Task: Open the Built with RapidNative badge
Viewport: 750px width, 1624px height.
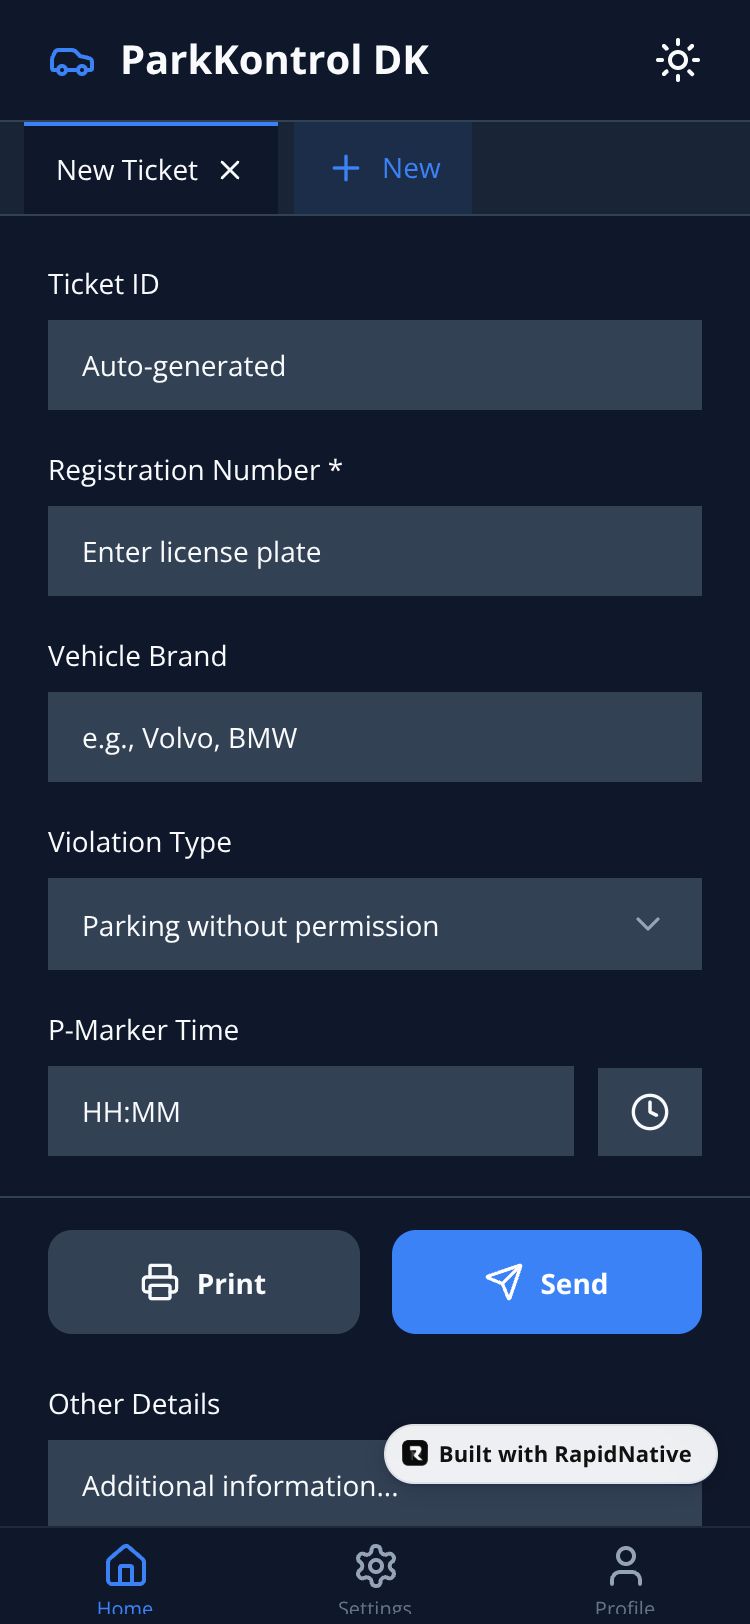Action: click(x=550, y=1454)
